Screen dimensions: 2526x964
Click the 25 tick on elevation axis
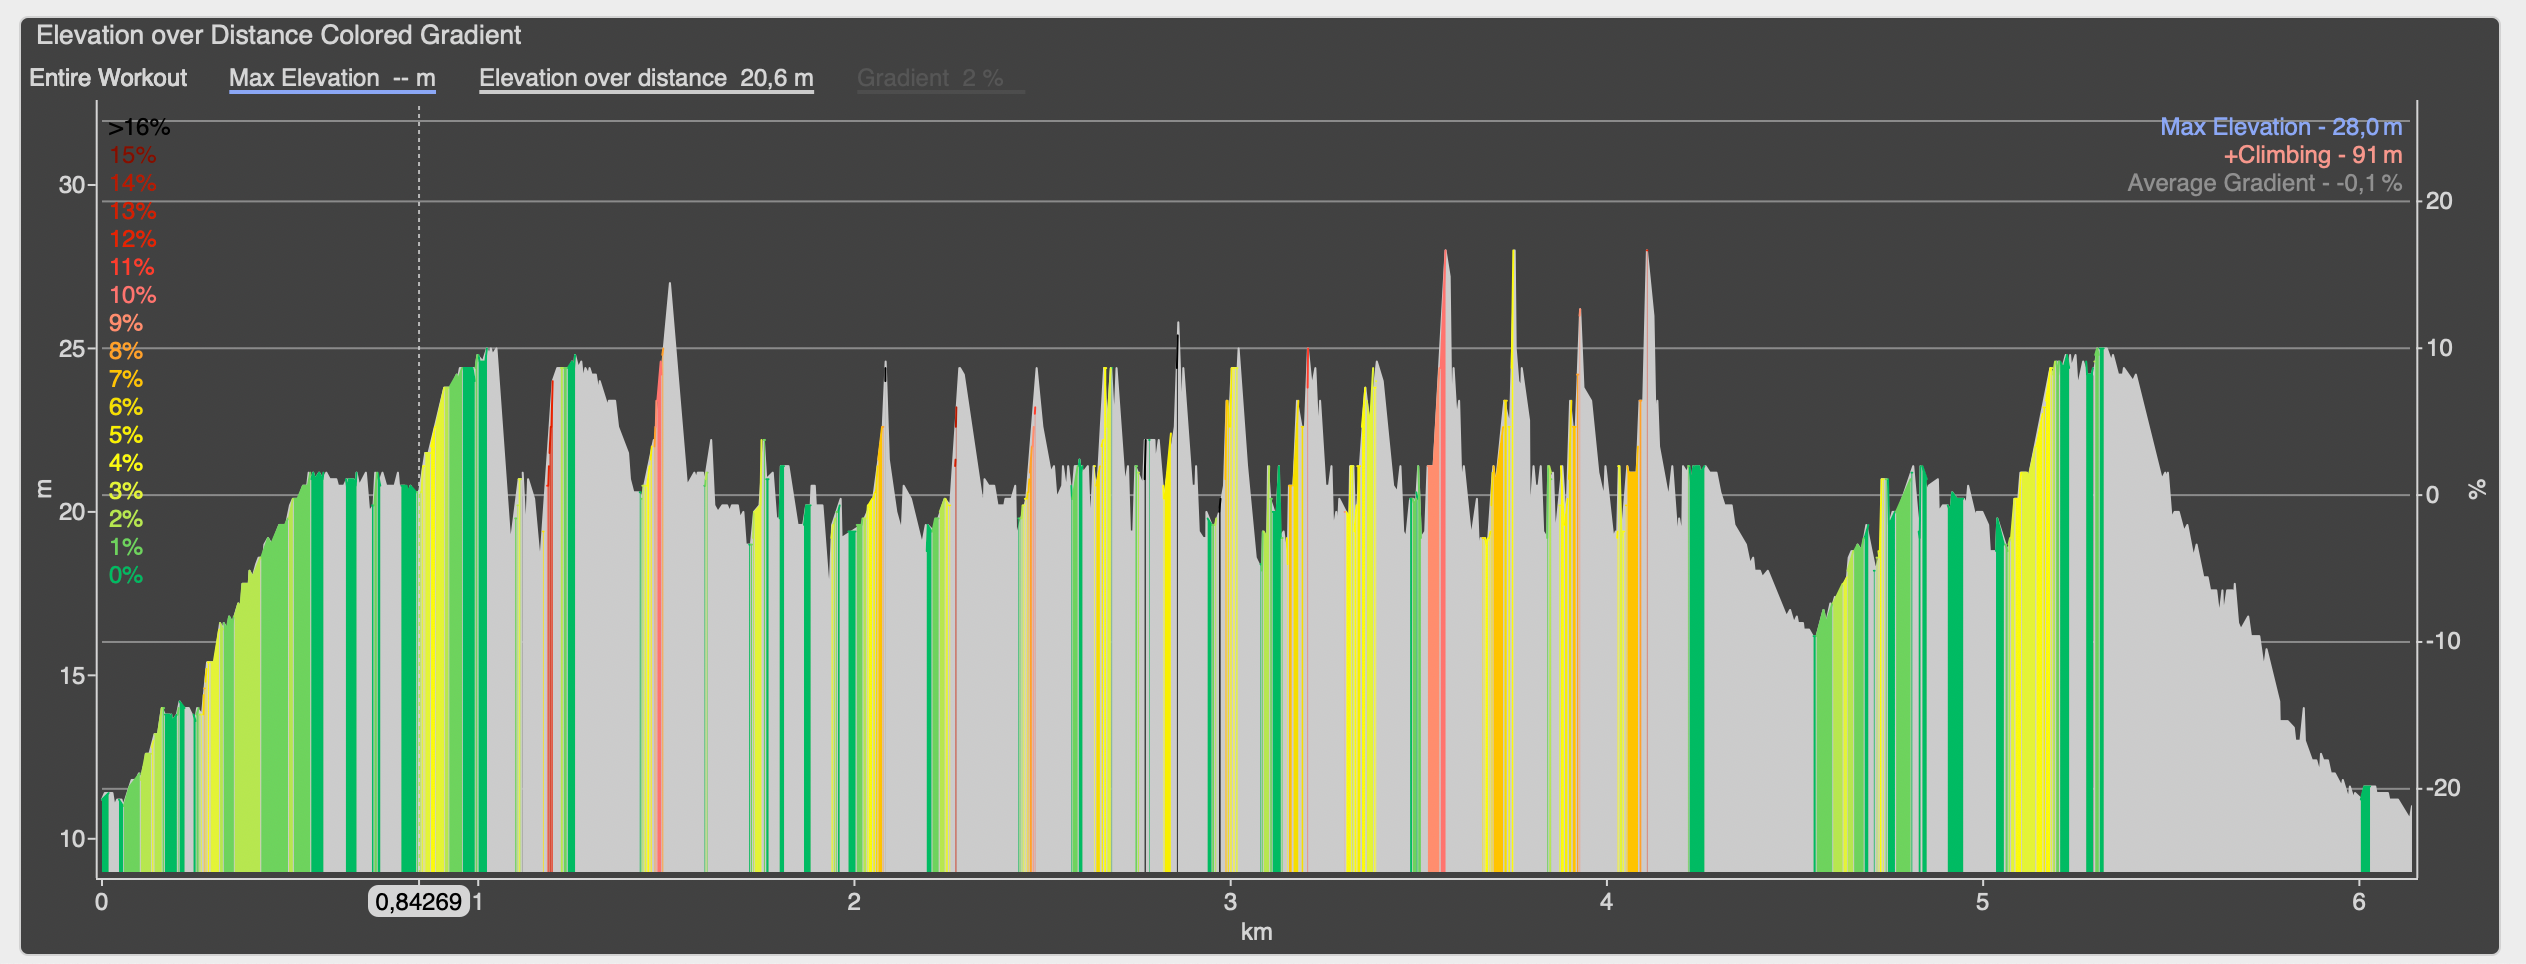(x=72, y=349)
